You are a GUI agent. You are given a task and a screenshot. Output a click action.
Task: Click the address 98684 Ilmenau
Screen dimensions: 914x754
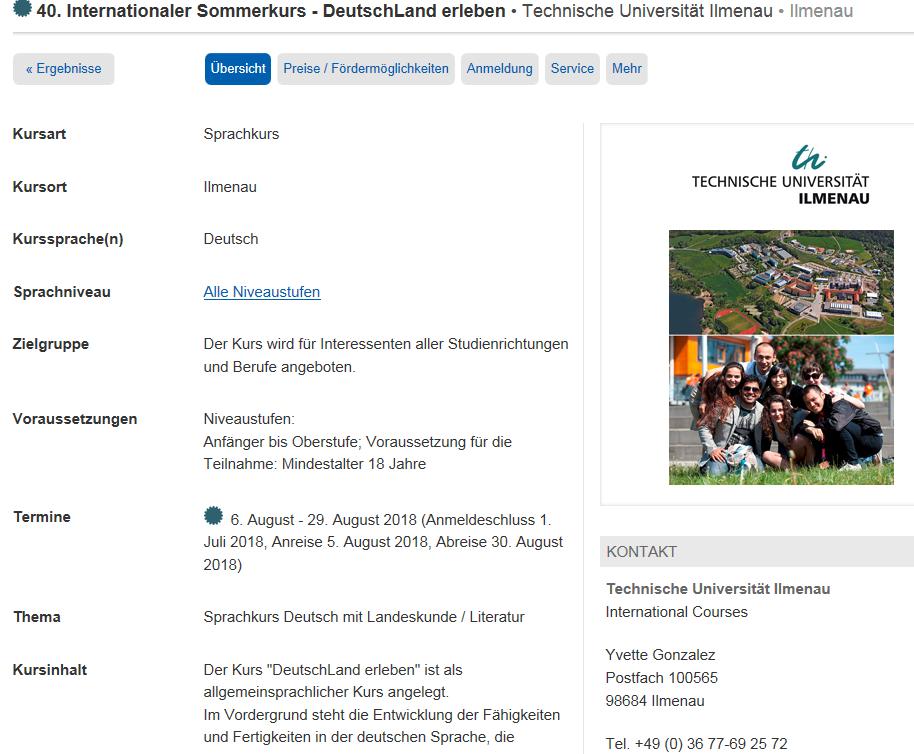[655, 701]
